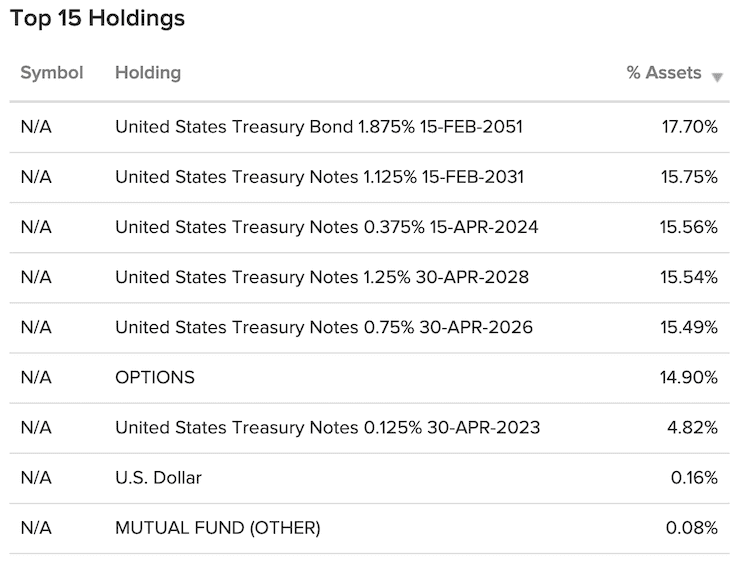Sort by the % Assets column header

pos(664,73)
